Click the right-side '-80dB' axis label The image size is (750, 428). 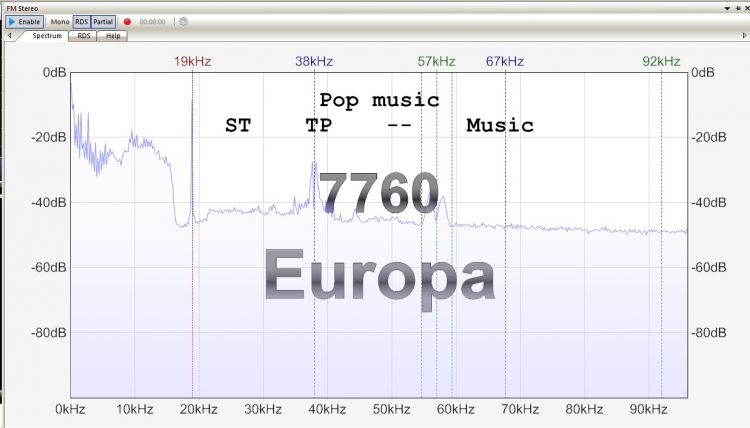coord(708,332)
